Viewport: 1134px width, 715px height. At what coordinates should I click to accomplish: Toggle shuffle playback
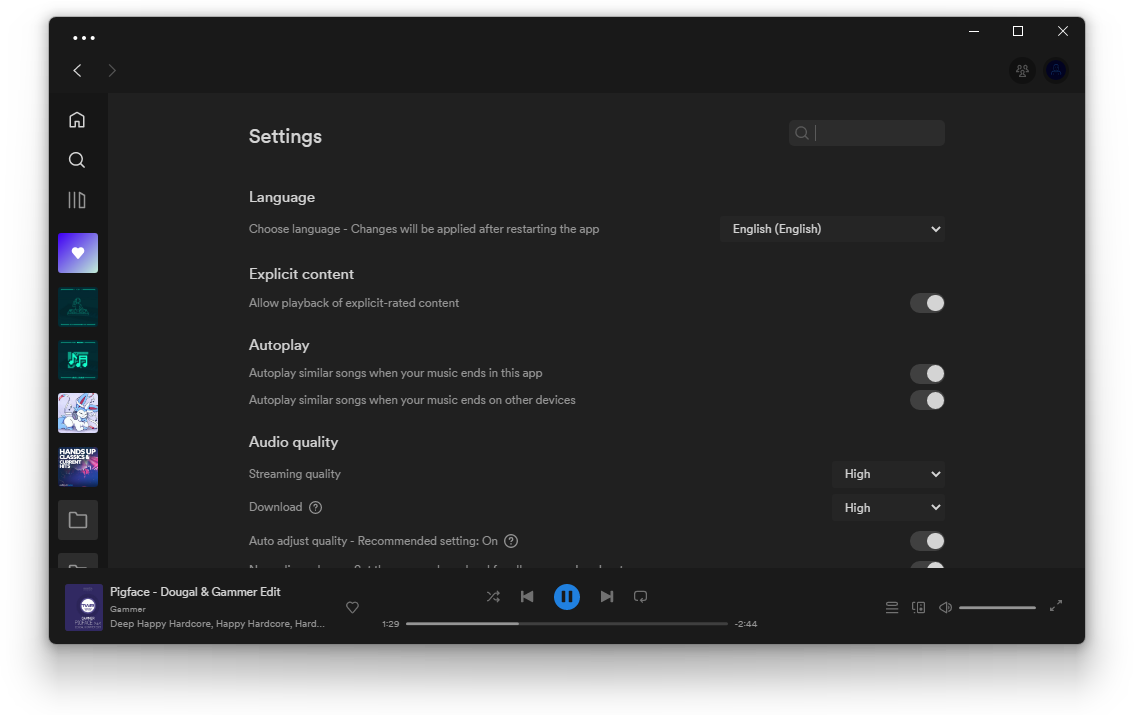(493, 596)
